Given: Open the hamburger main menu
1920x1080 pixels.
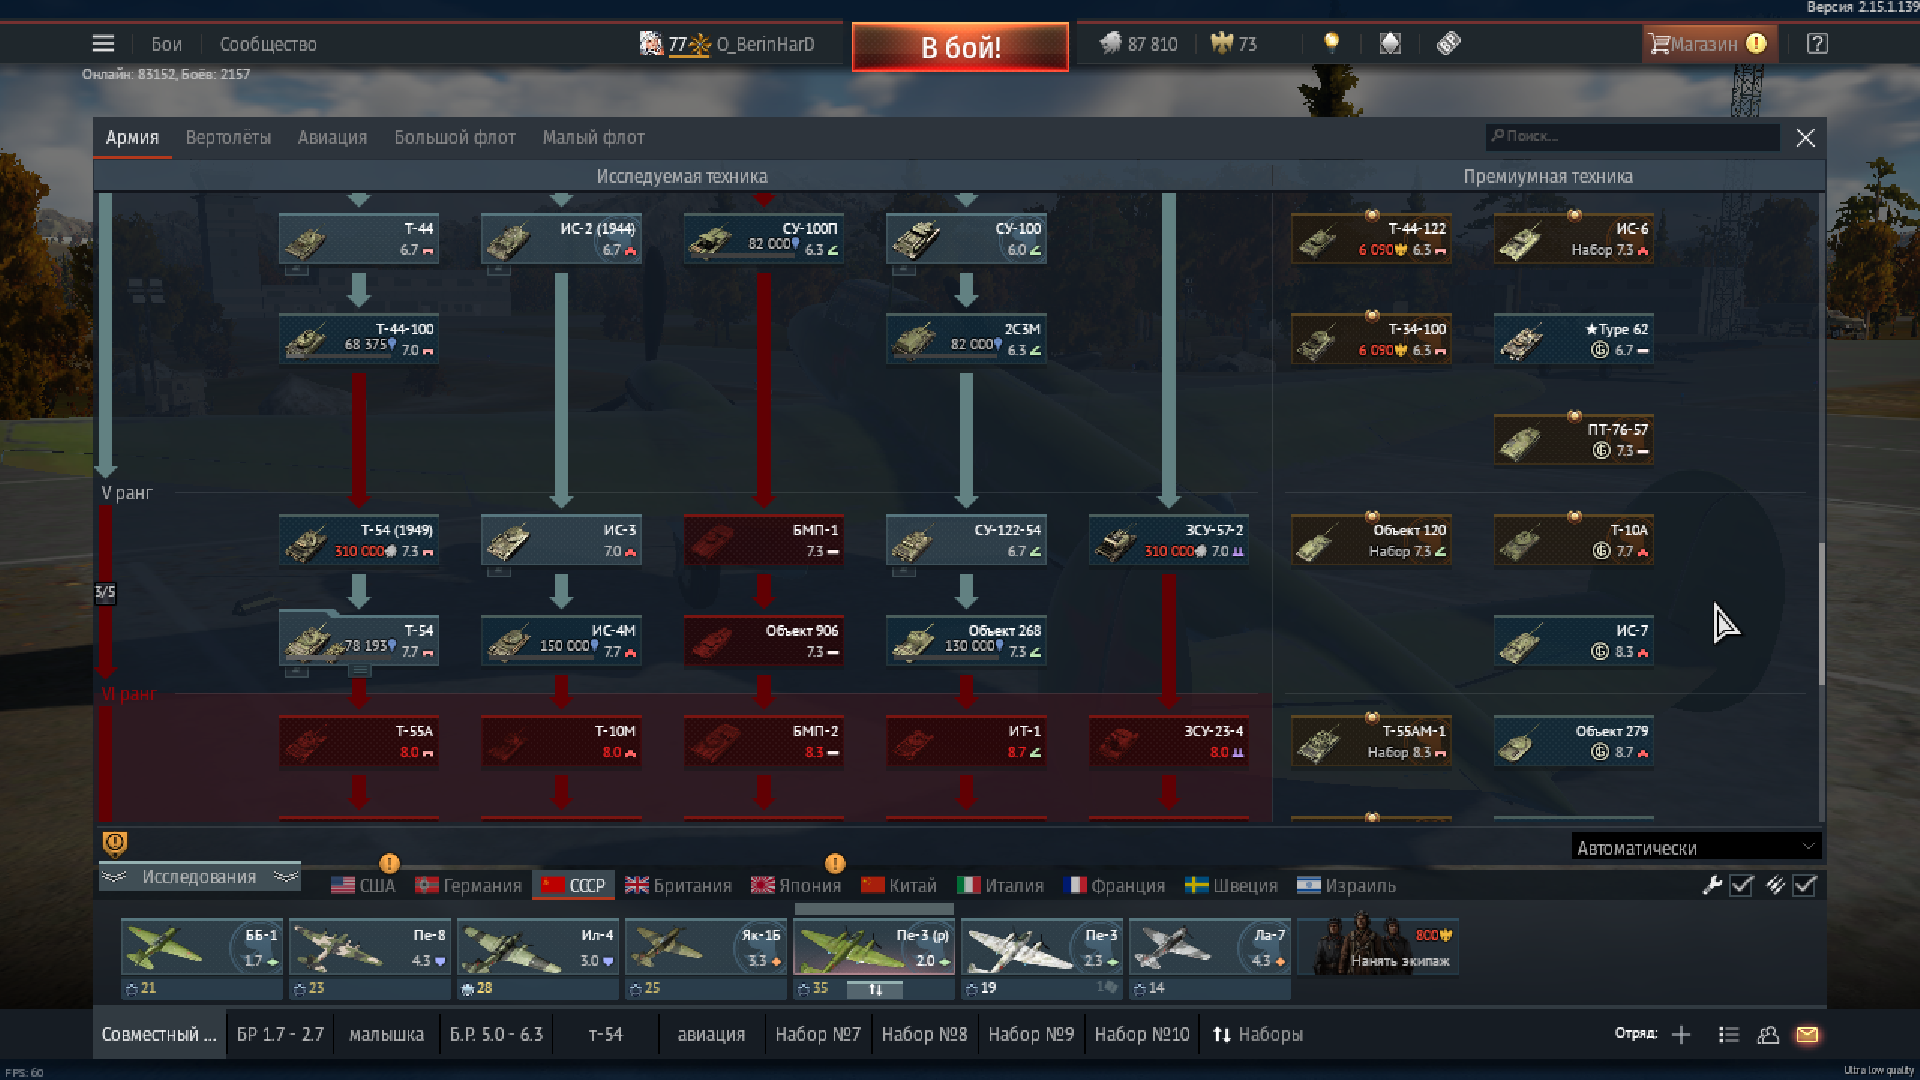Looking at the screenshot, I should (x=103, y=44).
